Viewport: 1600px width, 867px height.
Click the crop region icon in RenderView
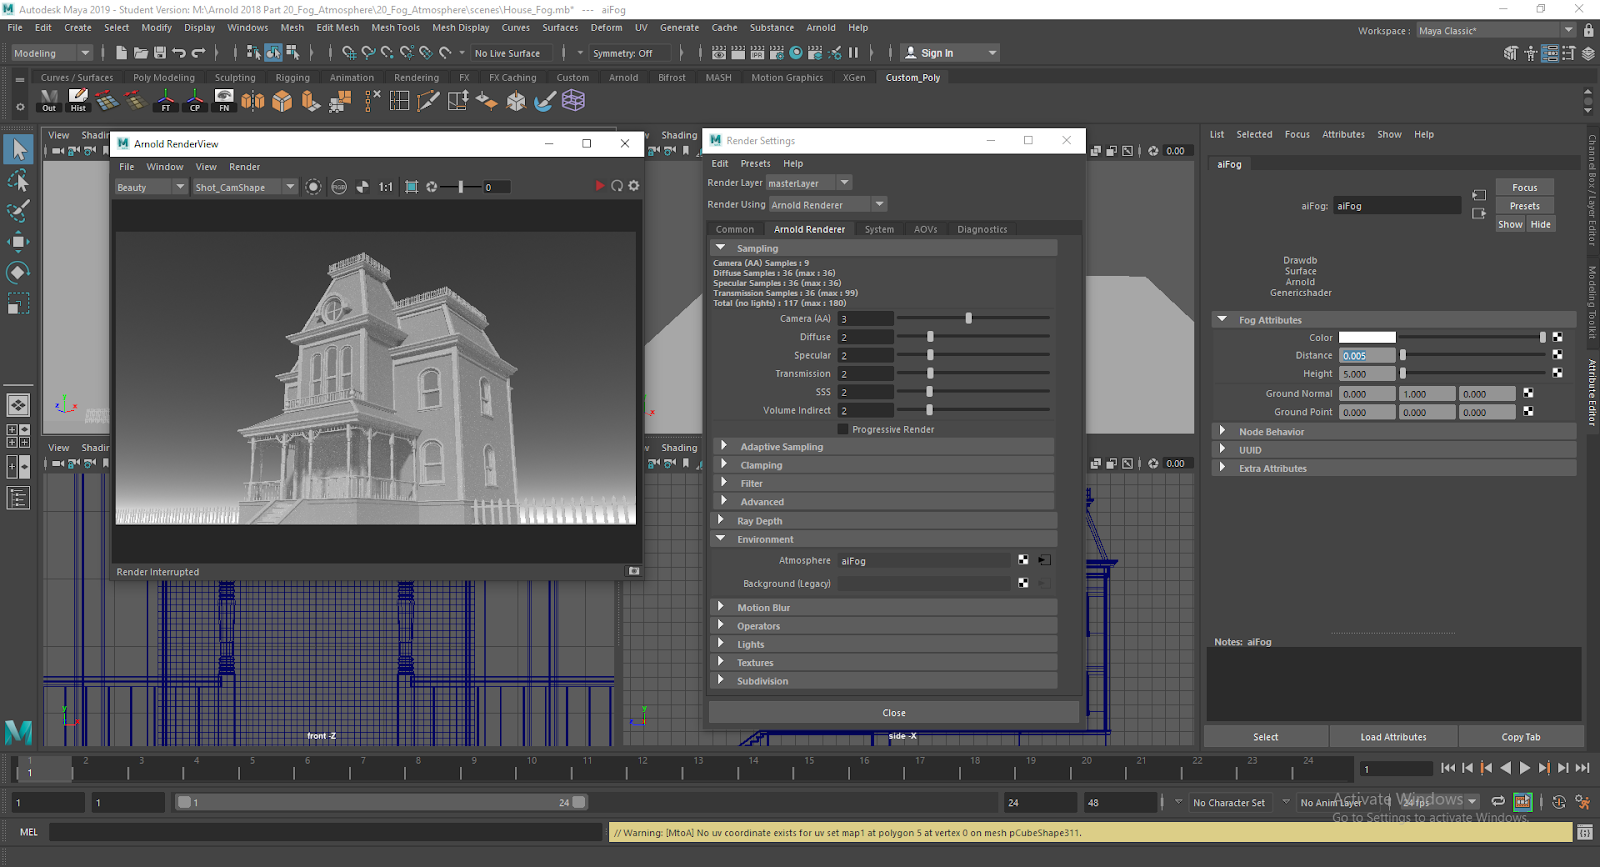[411, 187]
